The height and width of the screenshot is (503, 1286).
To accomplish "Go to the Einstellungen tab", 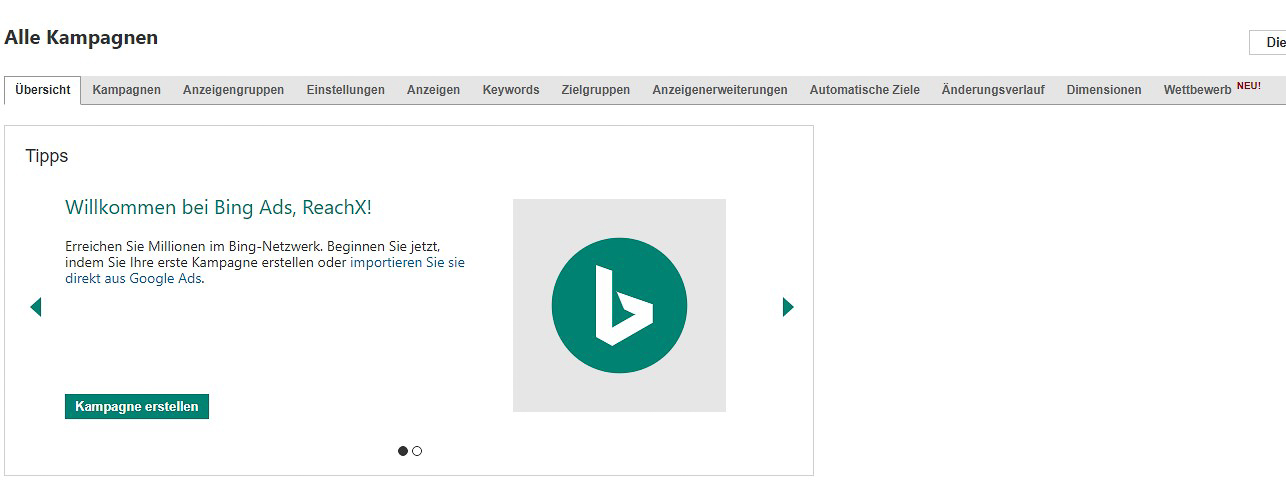I will pos(346,90).
